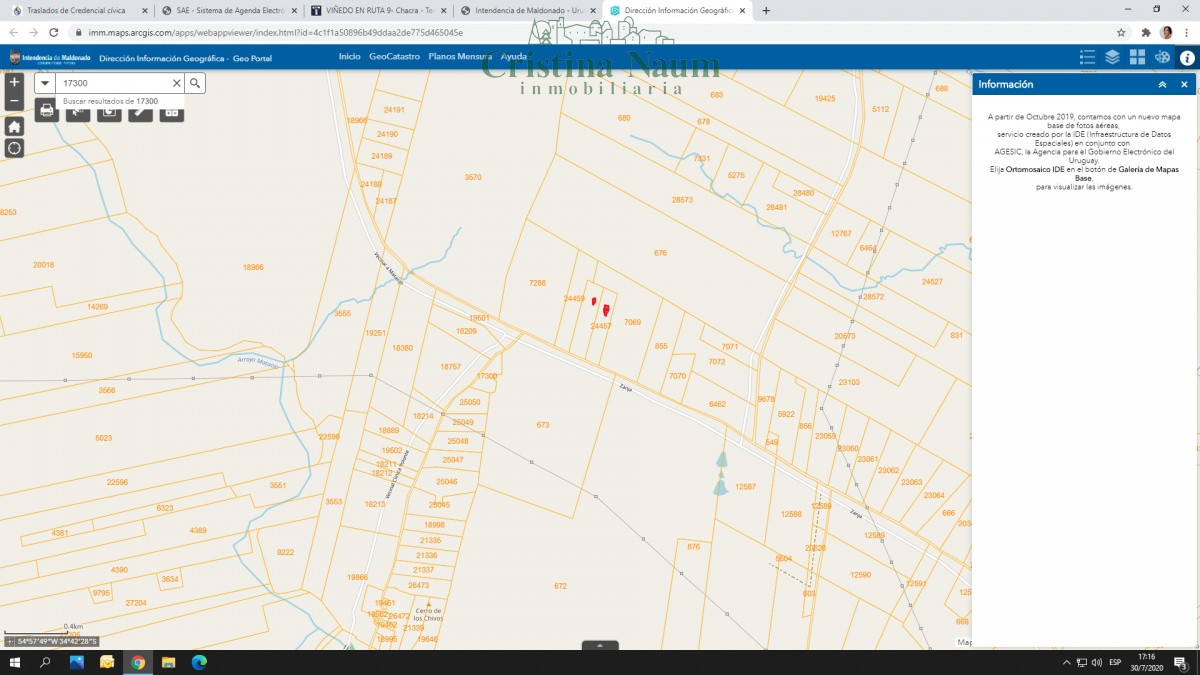Screen dimensions: 1200x675
Task: Open the Ayuda menu link
Action: (x=513, y=57)
